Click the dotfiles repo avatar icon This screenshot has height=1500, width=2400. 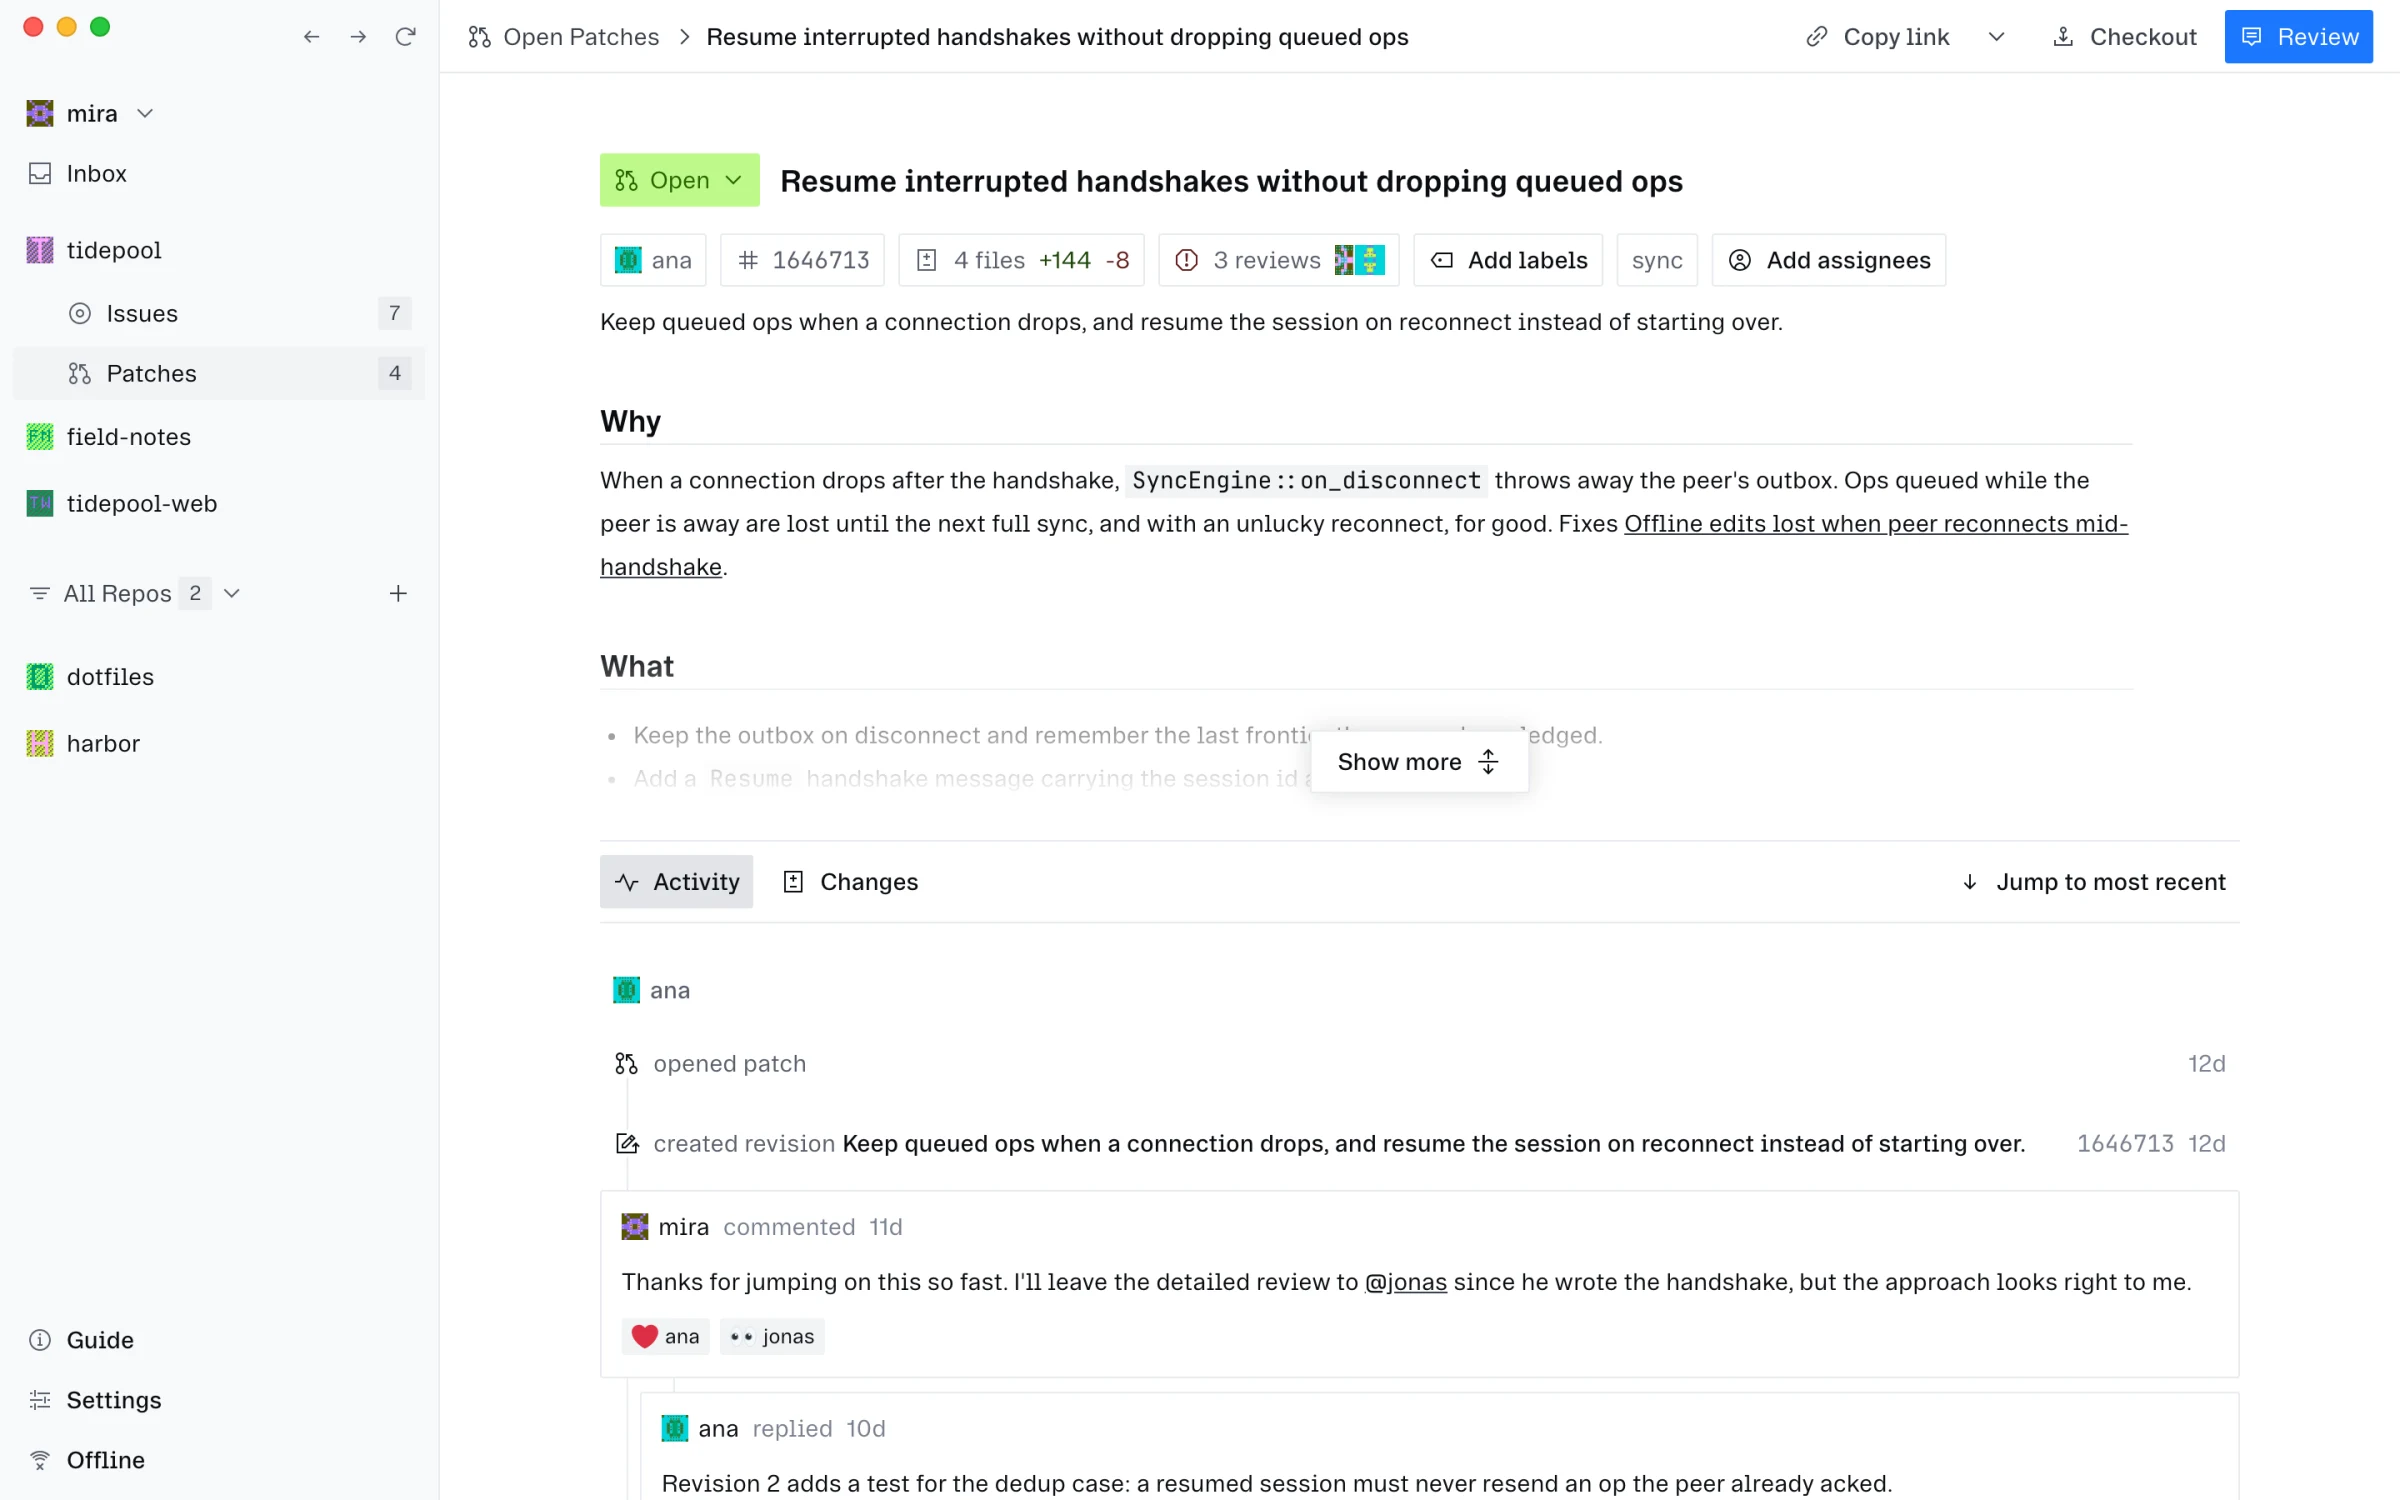click(x=40, y=677)
